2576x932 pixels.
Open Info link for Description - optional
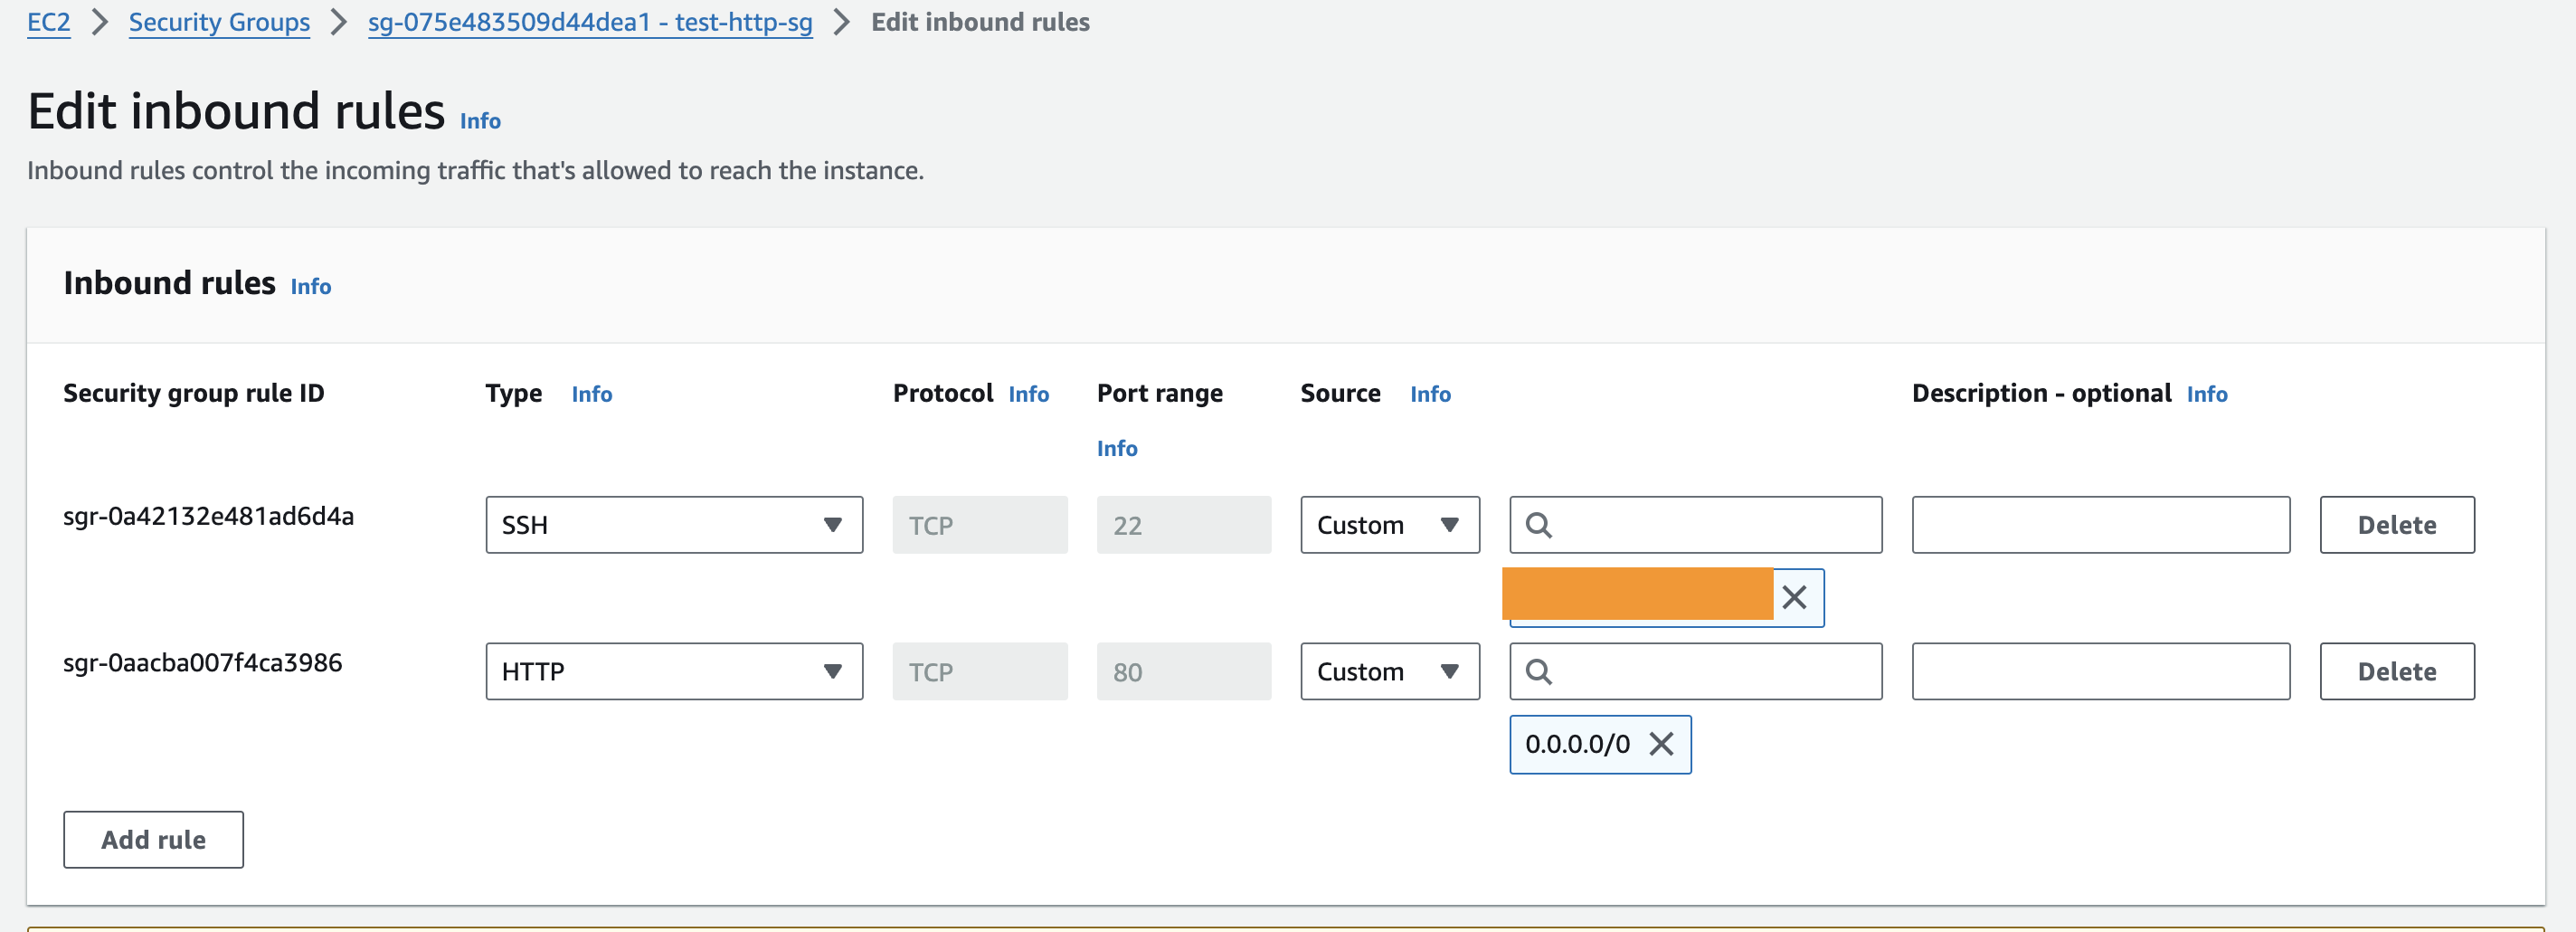[2207, 394]
